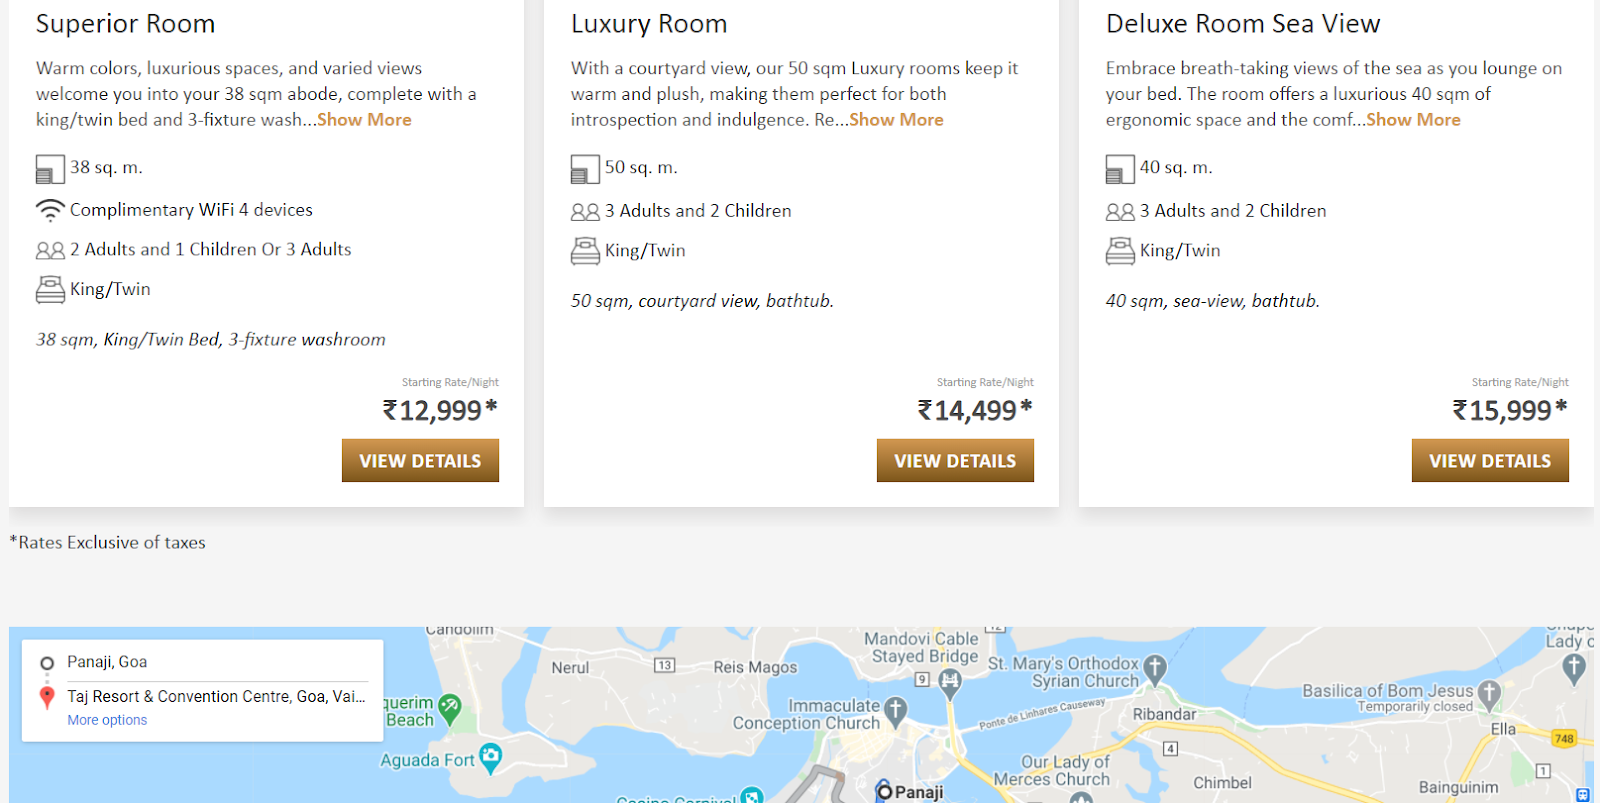Click the Luxury Room title
Viewport: 1600px width, 803px height.
[649, 24]
